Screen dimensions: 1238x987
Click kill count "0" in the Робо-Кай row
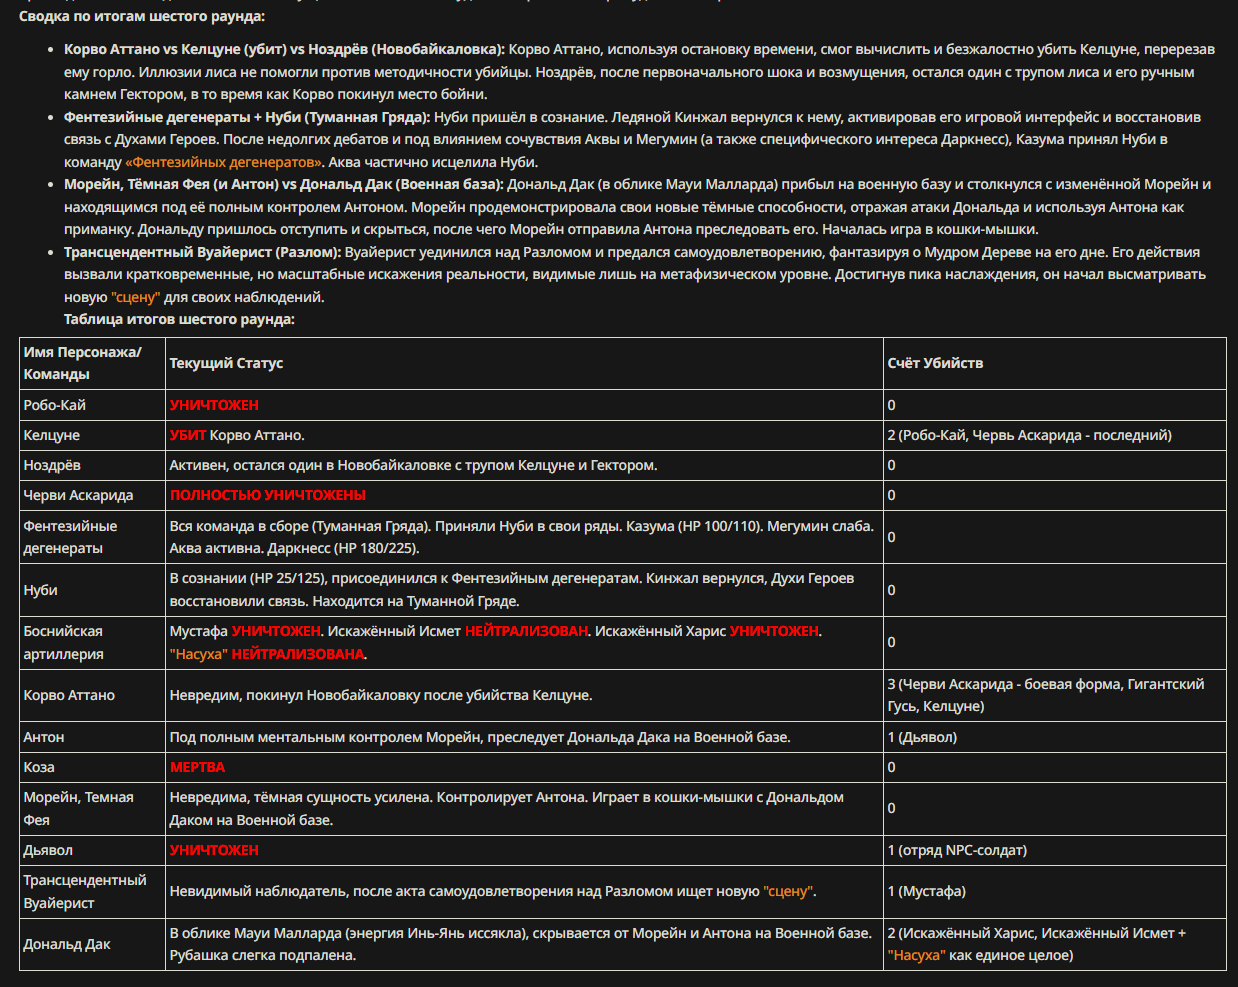pos(892,405)
